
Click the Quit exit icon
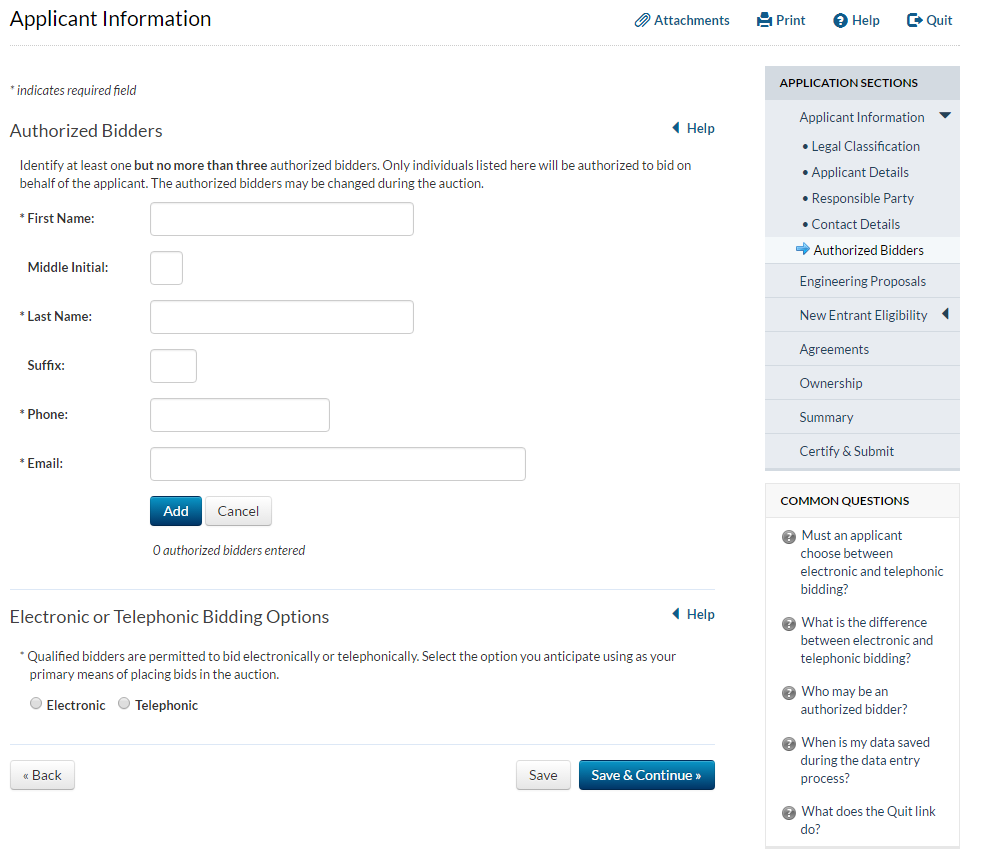click(914, 20)
